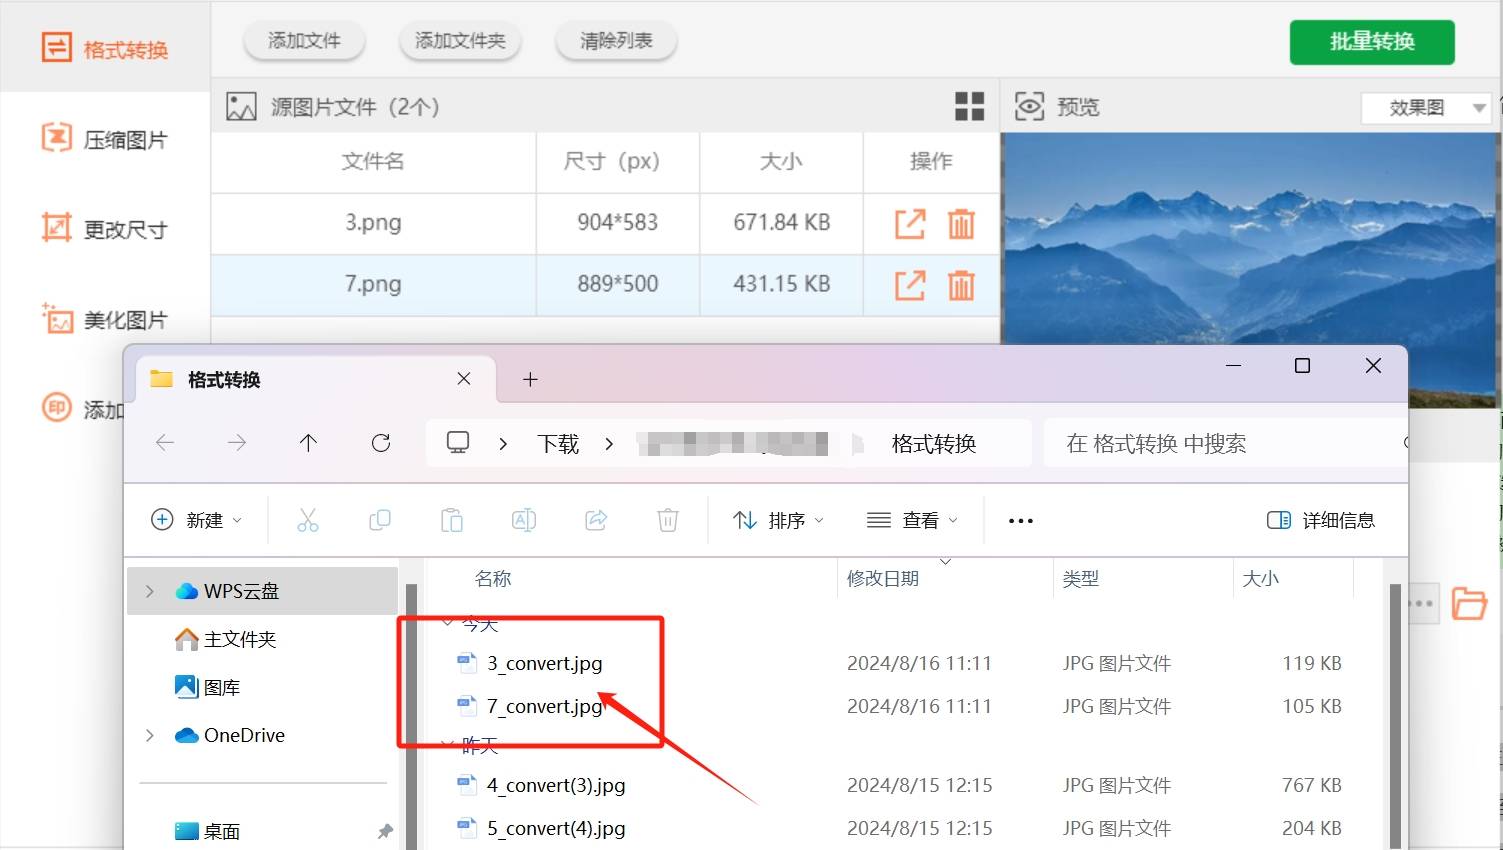
Task: Click the Cut scissors icon
Action: pyautogui.click(x=308, y=520)
